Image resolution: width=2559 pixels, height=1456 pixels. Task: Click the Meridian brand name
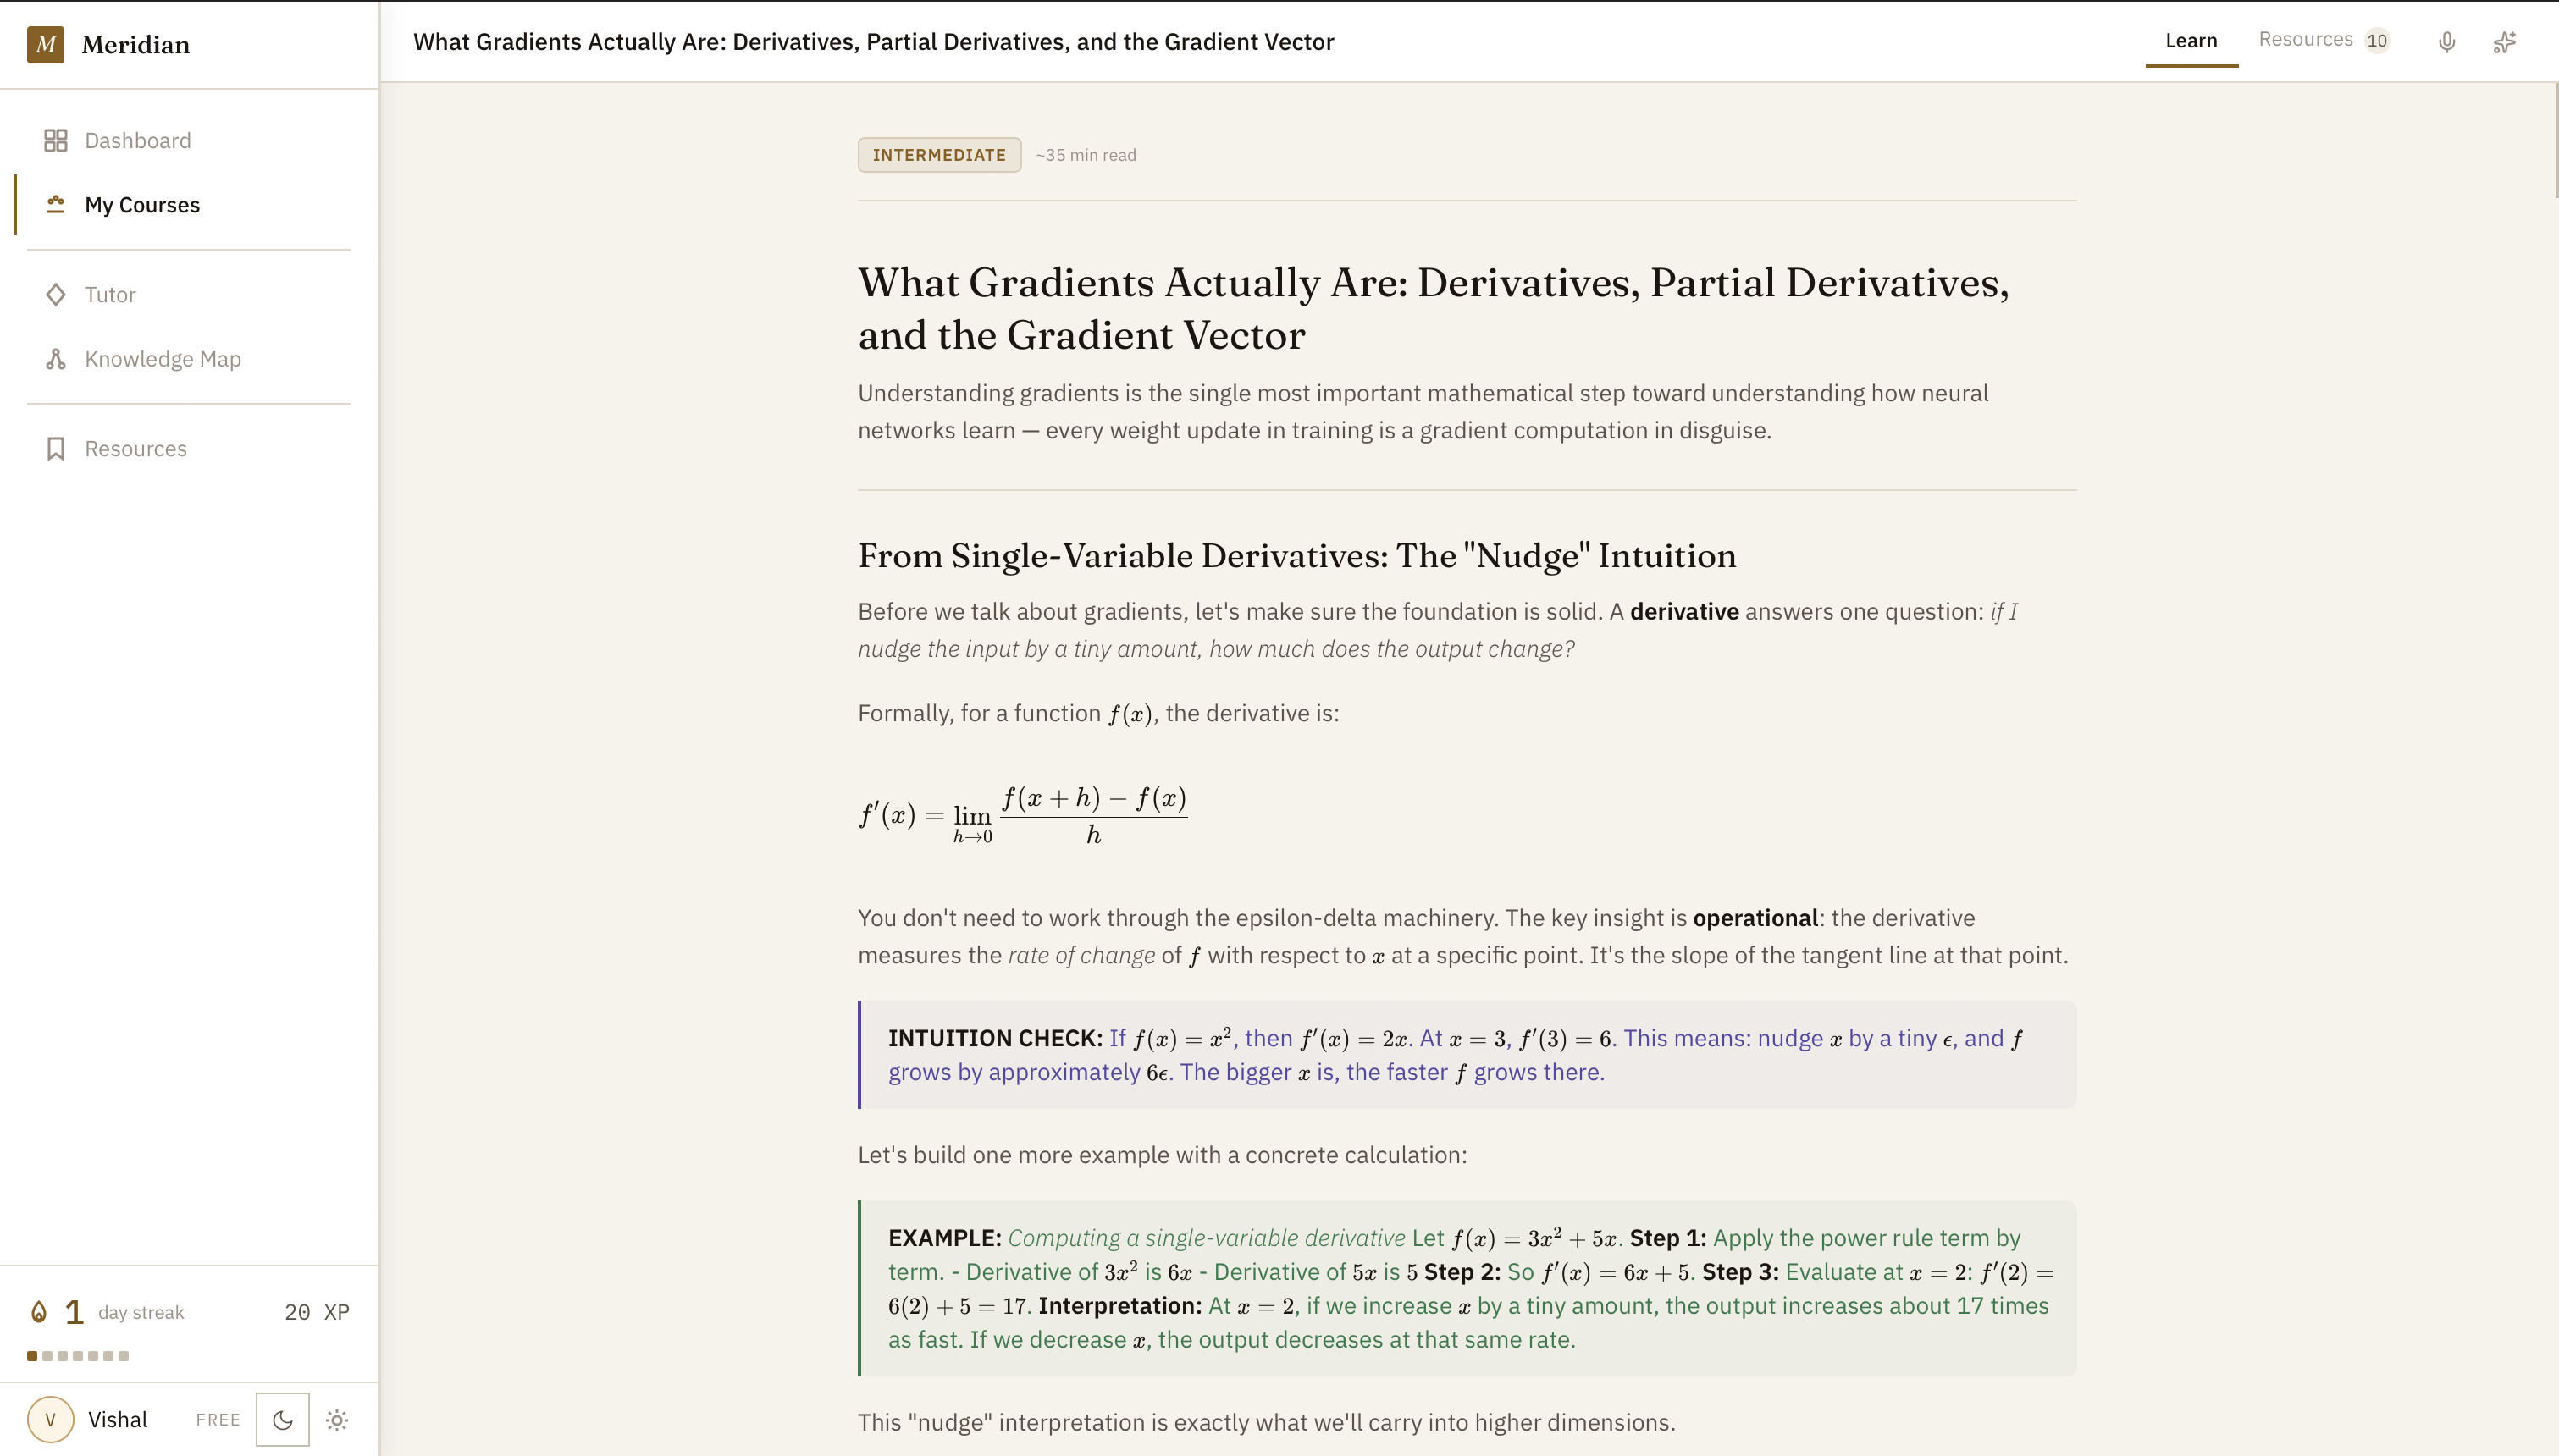click(x=135, y=45)
